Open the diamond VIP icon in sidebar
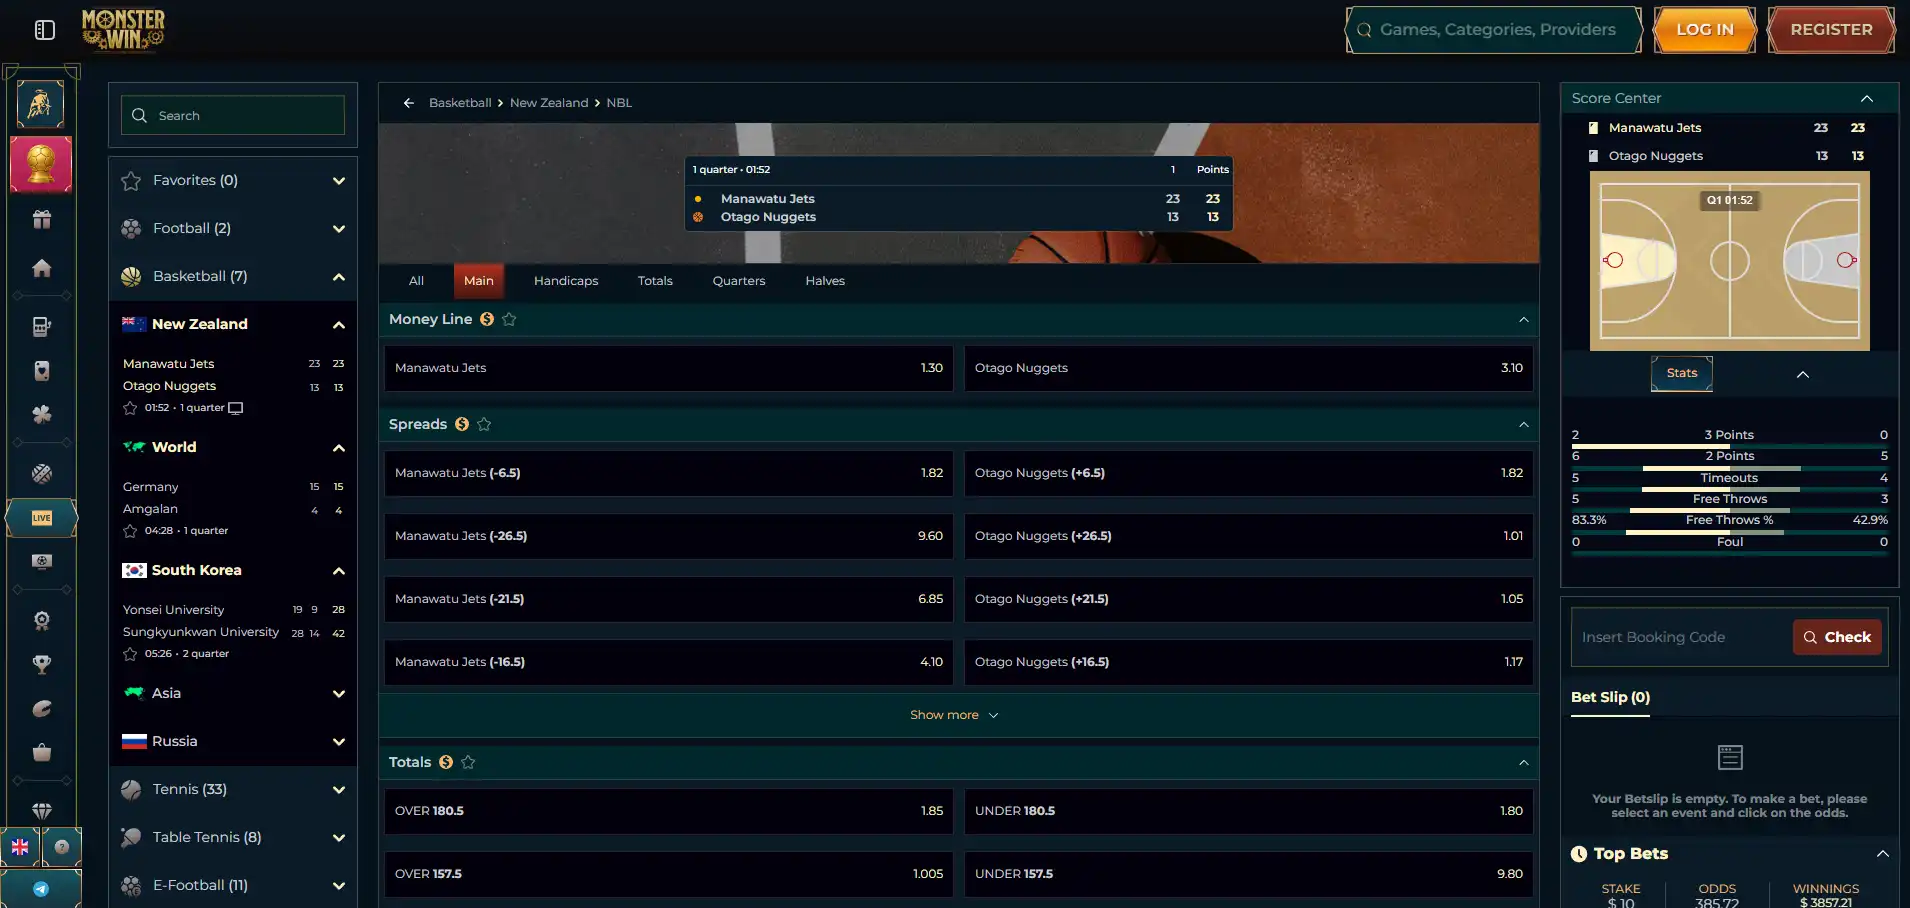1910x908 pixels. pos(41,811)
